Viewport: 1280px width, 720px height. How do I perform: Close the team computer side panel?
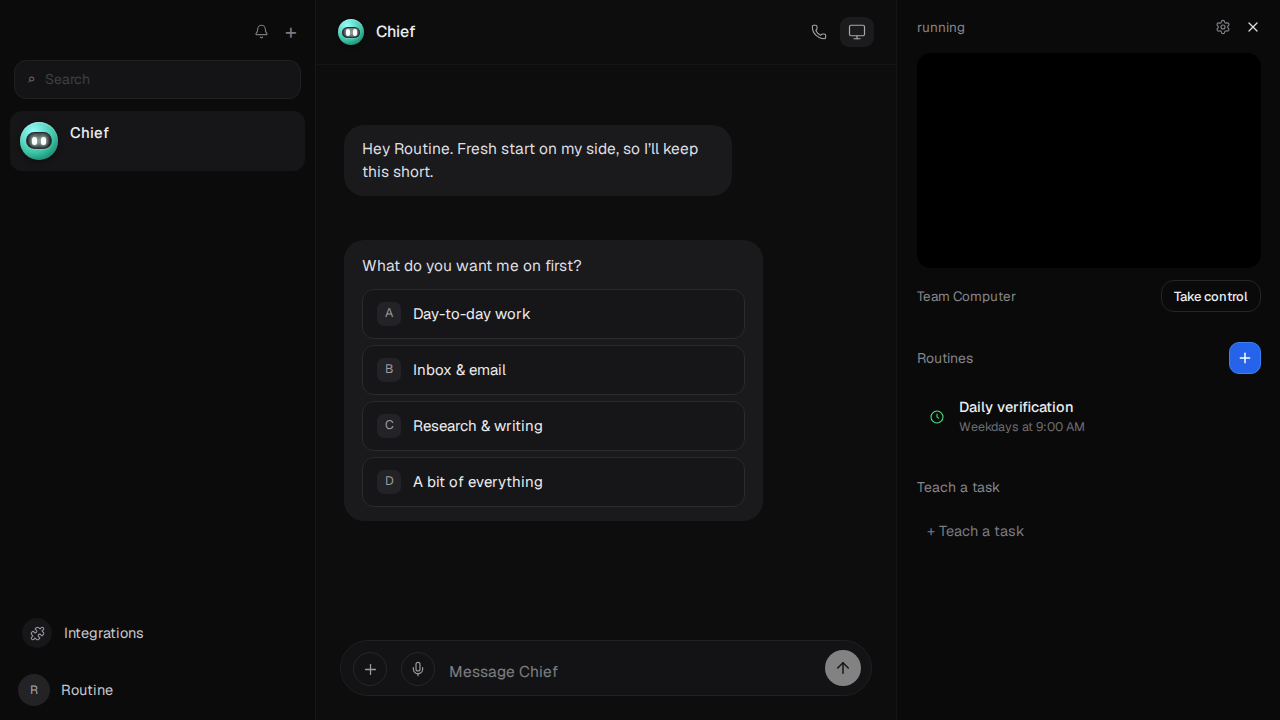click(1253, 27)
